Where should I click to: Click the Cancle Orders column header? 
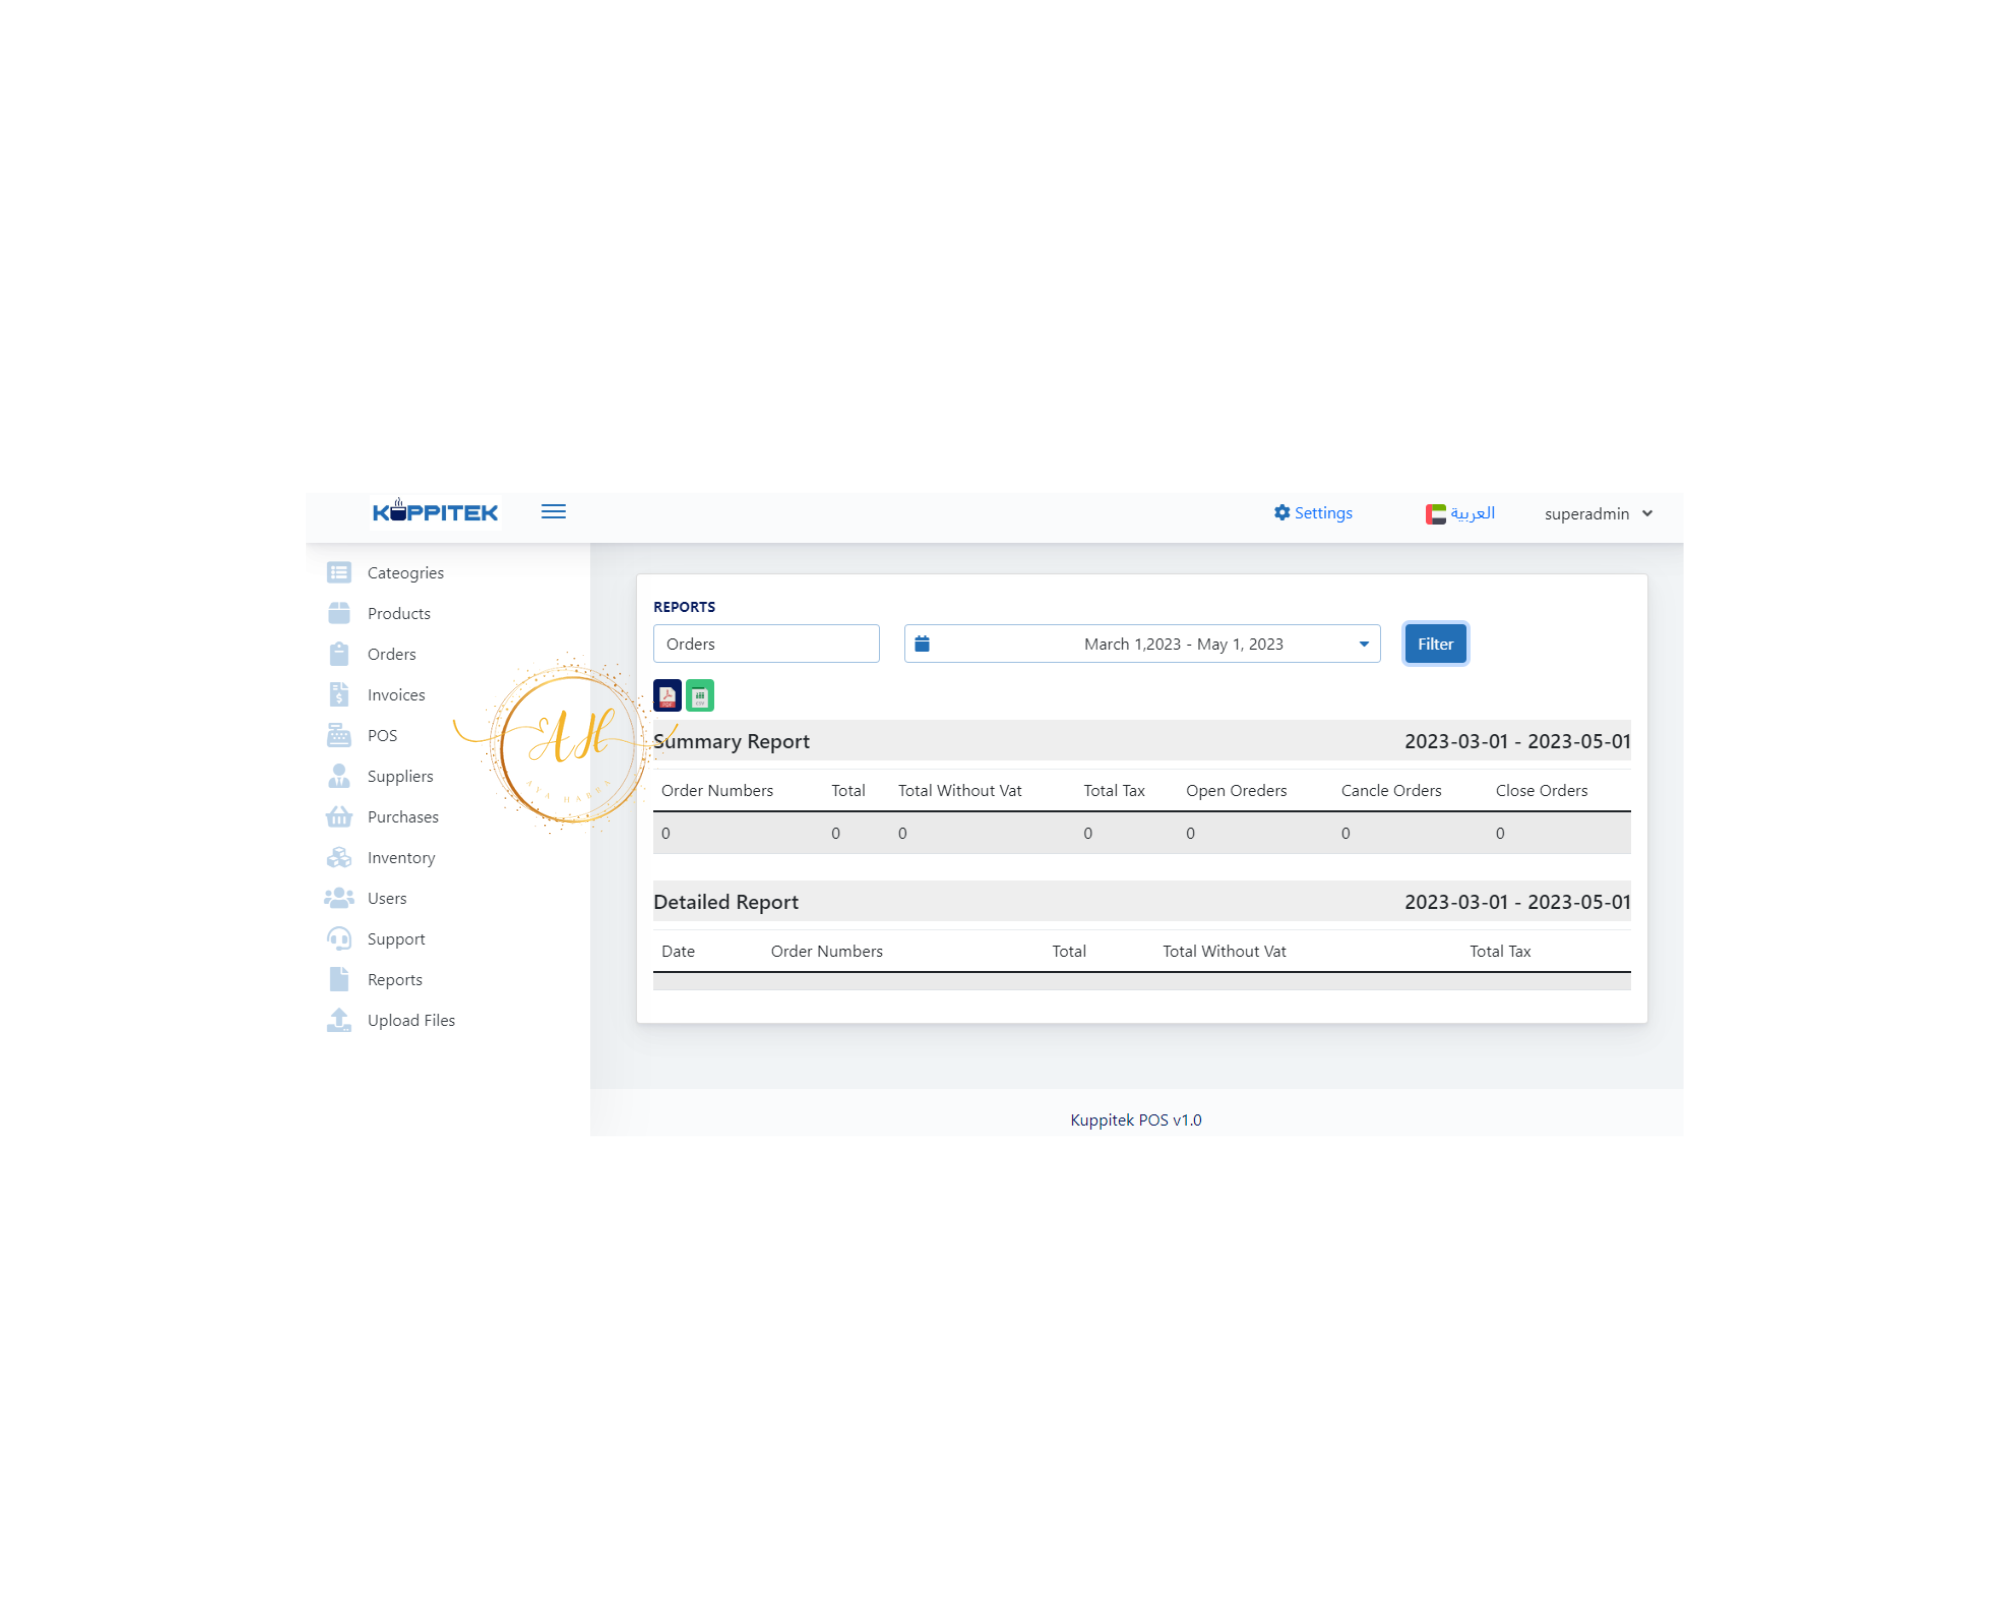click(x=1391, y=791)
